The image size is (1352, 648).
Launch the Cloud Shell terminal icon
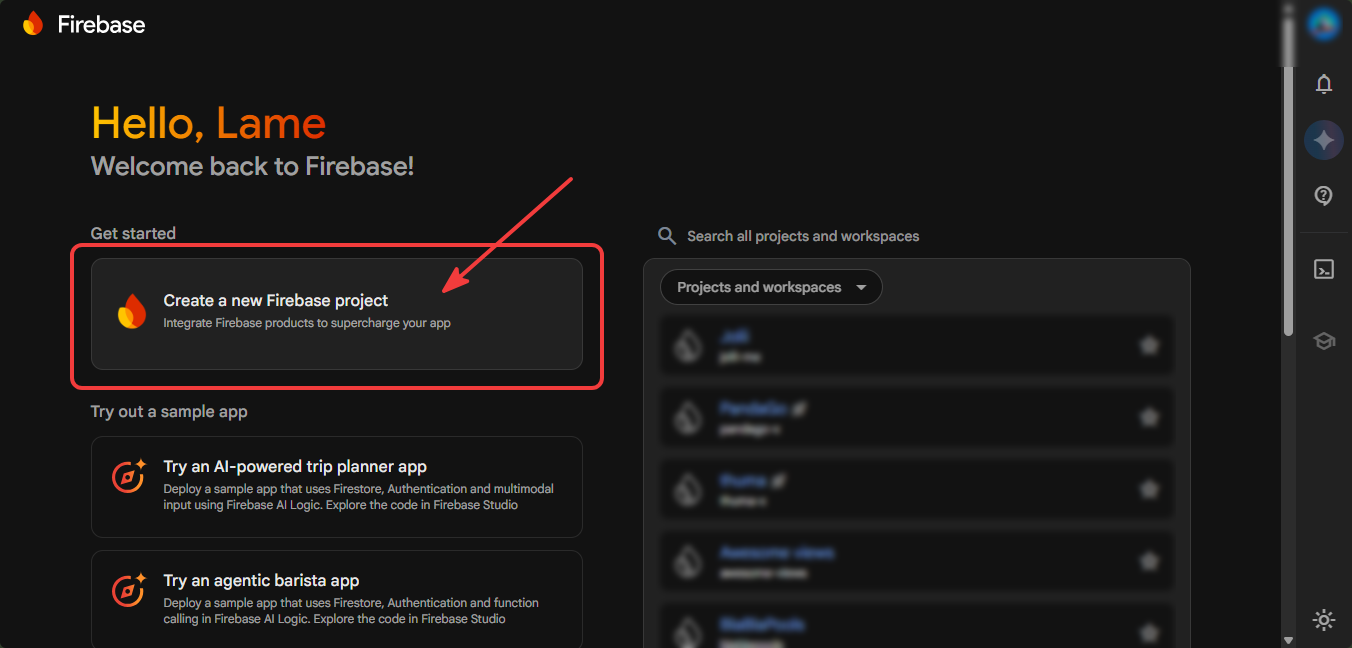point(1324,269)
